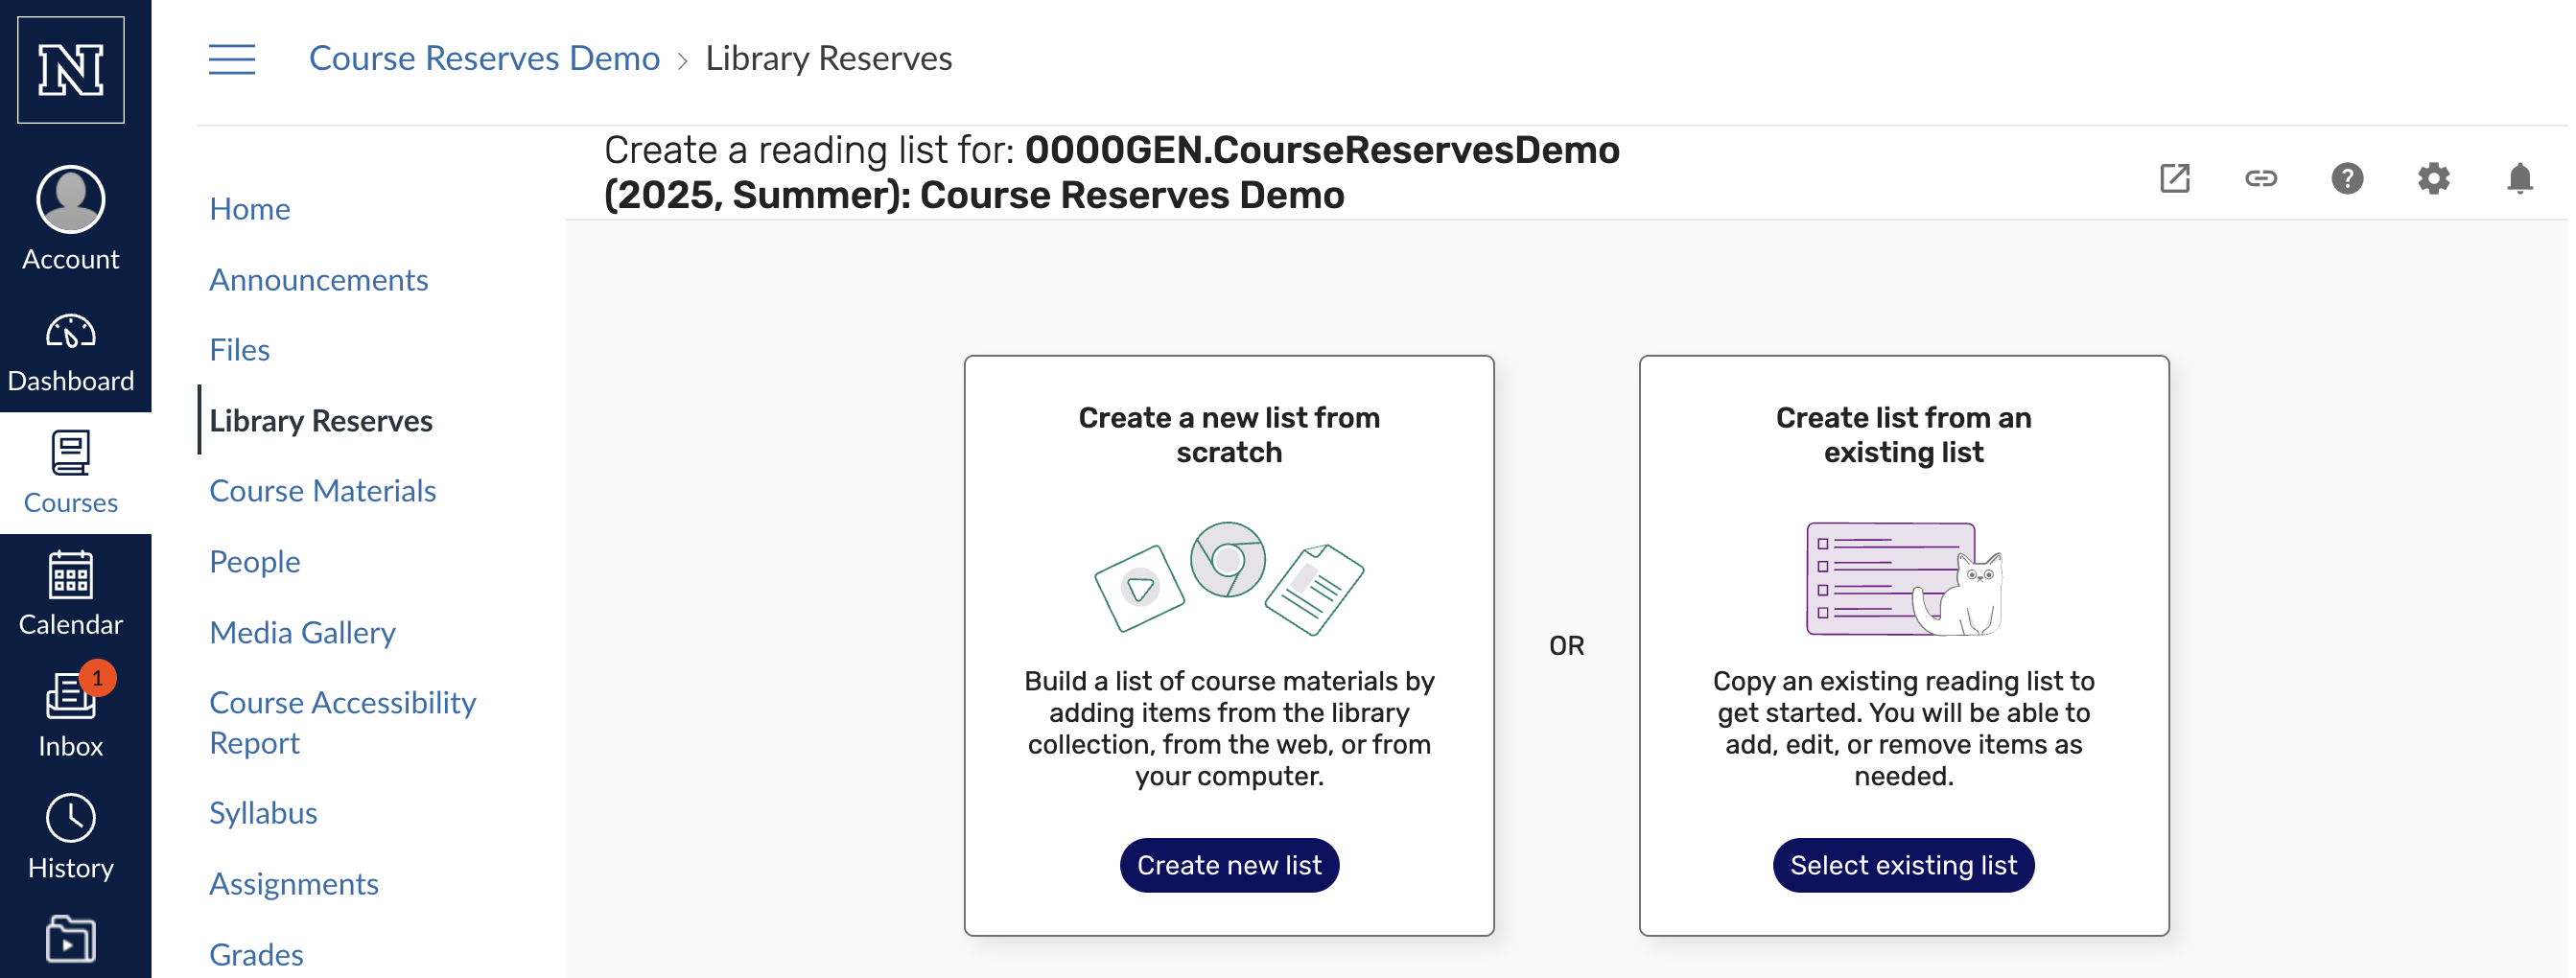This screenshot has height=978, width=2576.
Task: Click the Select existing list button
Action: click(1903, 865)
